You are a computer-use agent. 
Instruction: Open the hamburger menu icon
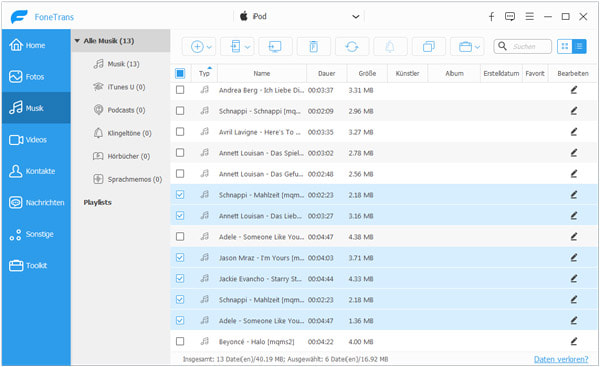pos(530,16)
